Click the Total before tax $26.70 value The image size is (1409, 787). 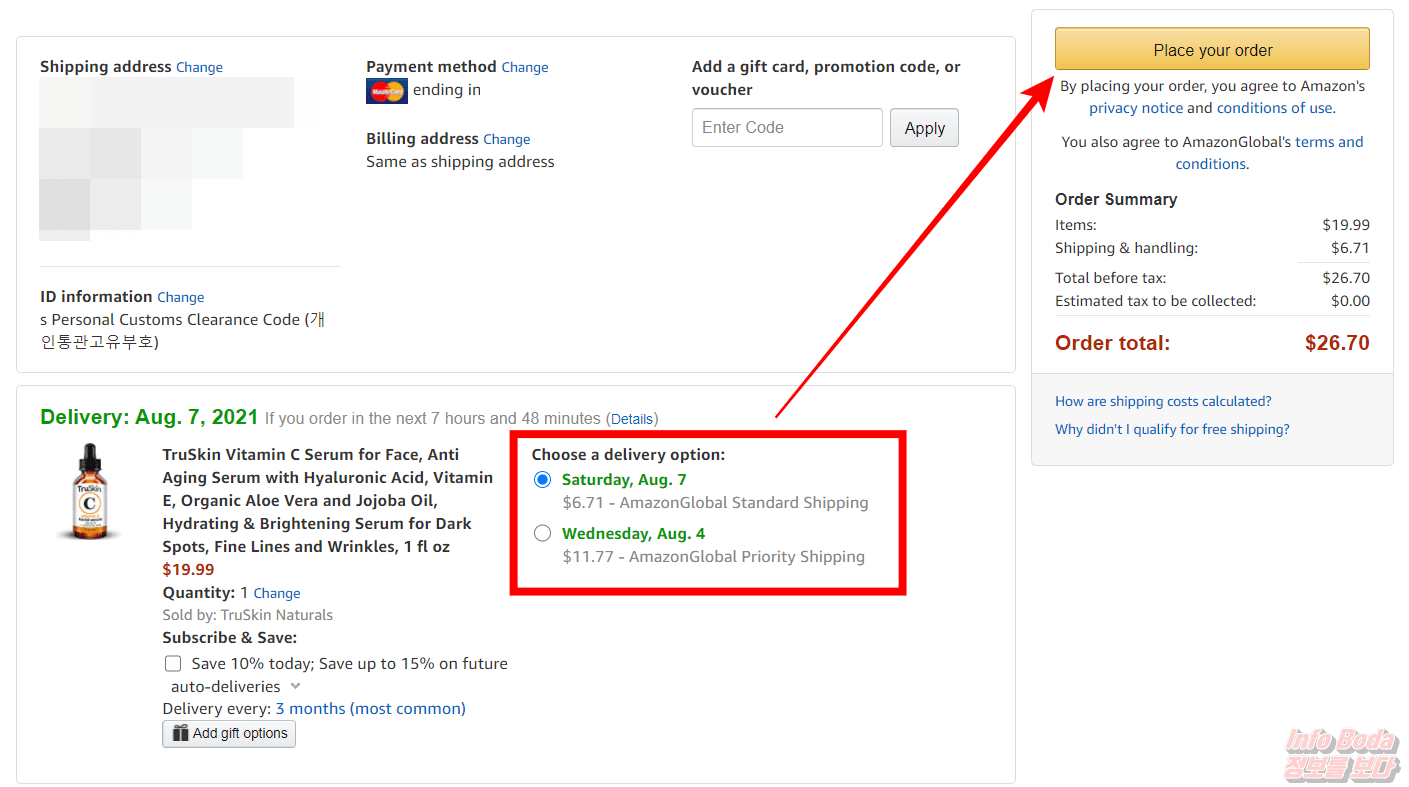pos(1346,278)
